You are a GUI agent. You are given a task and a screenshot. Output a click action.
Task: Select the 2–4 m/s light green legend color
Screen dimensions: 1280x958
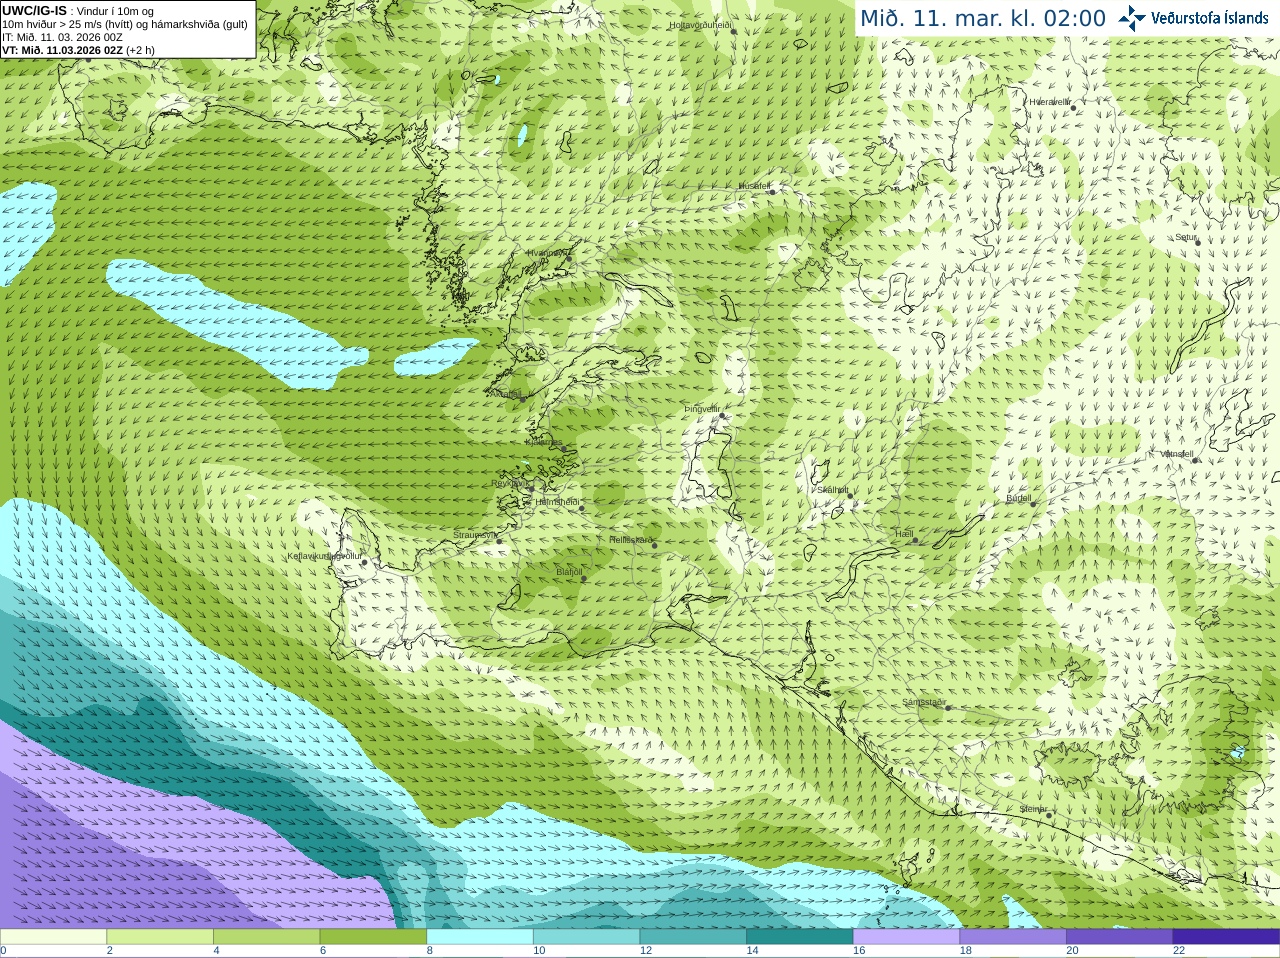point(160,937)
